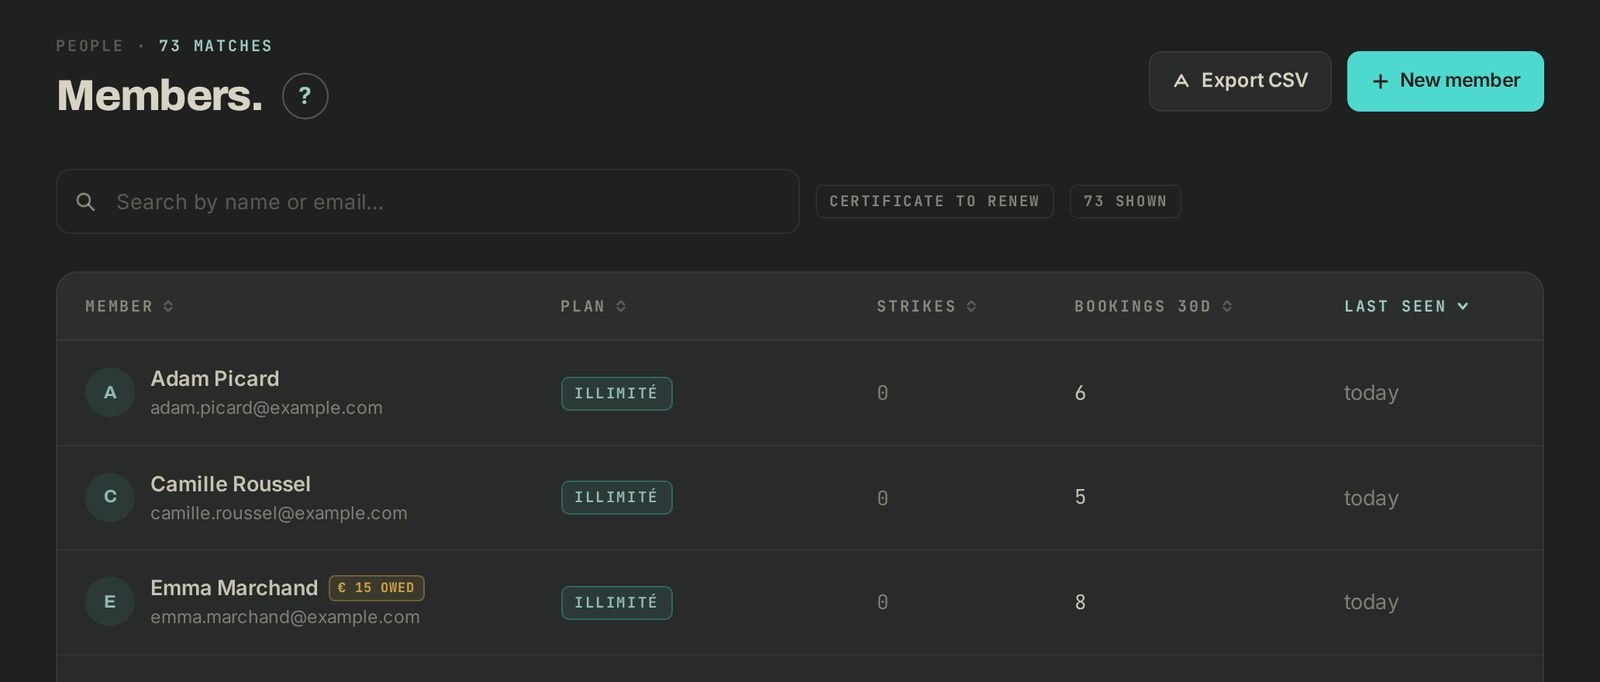
Task: Toggle the Certificate to Renew filter
Action: coord(935,201)
